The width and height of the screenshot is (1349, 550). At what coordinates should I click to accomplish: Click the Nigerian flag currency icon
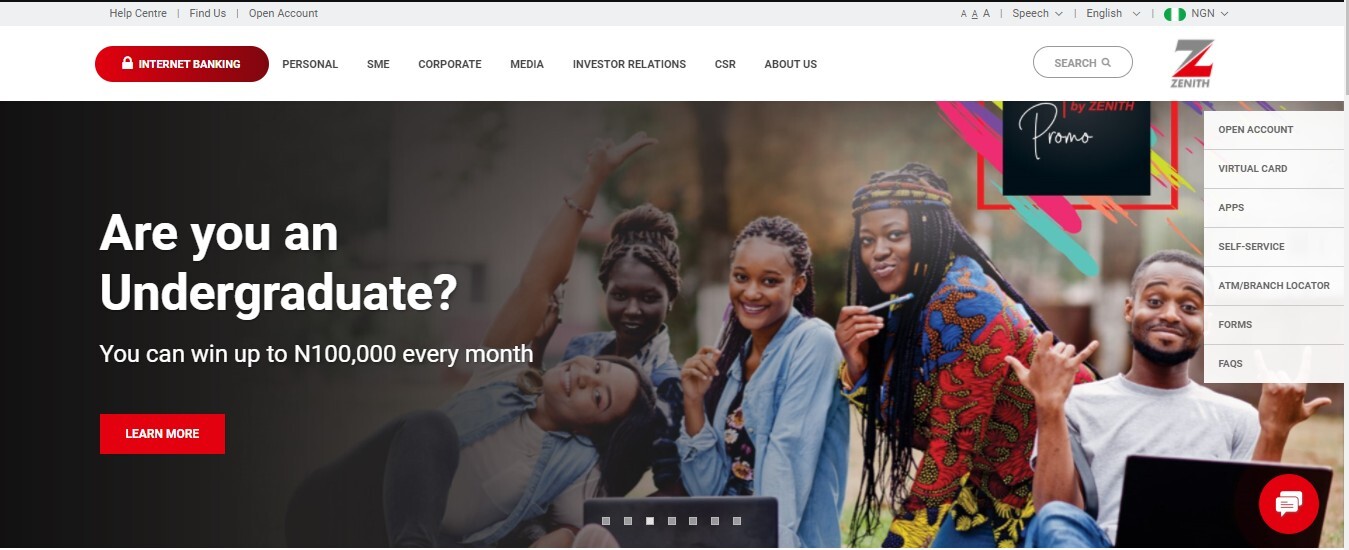click(x=1175, y=14)
